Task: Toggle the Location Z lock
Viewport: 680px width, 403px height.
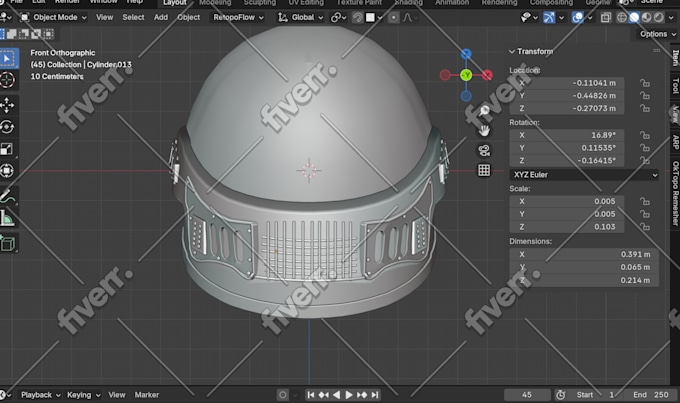Action: point(645,108)
